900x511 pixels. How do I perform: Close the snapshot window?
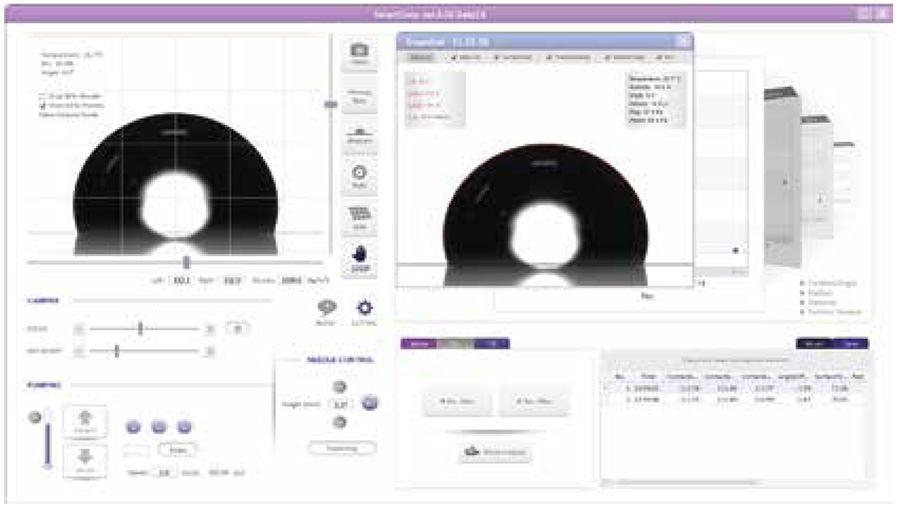click(x=683, y=41)
